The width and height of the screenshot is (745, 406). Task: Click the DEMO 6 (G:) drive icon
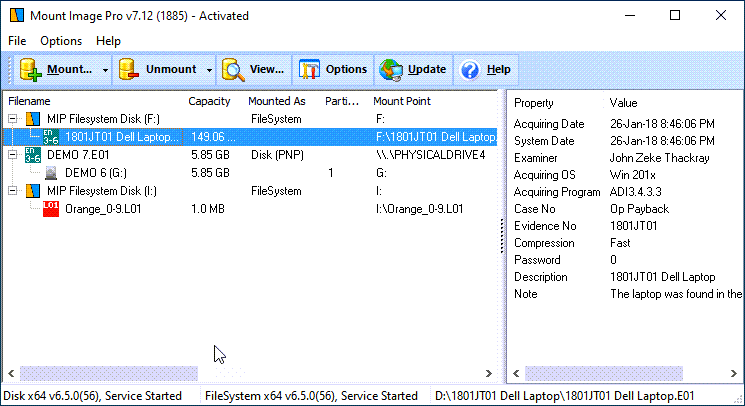[x=51, y=173]
